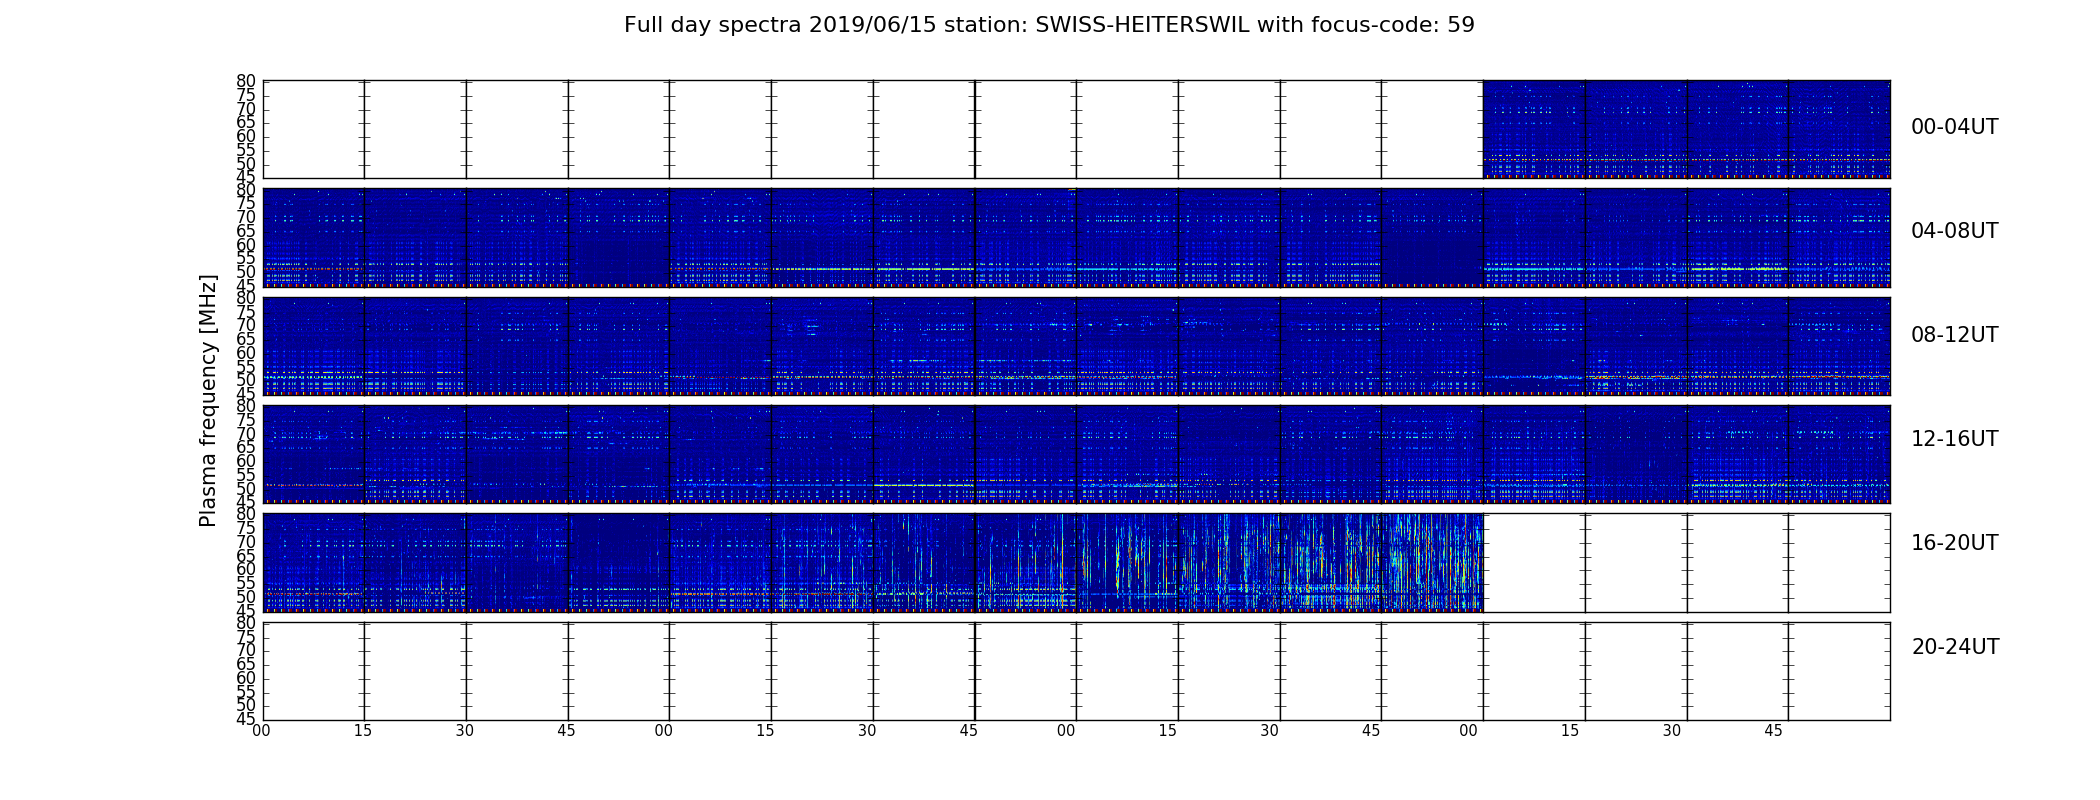Screen dimensions: 2100x800
Task: Click the leftmost '00' x-axis tick label
Action: (260, 731)
